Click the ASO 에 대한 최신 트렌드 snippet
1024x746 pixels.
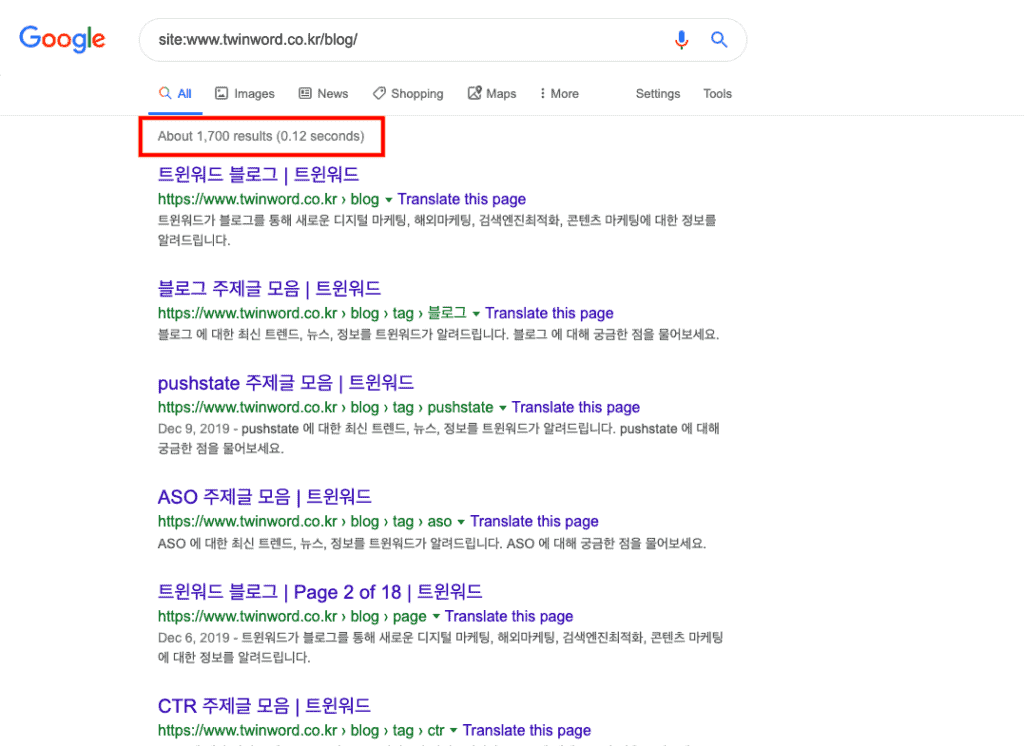click(432, 543)
